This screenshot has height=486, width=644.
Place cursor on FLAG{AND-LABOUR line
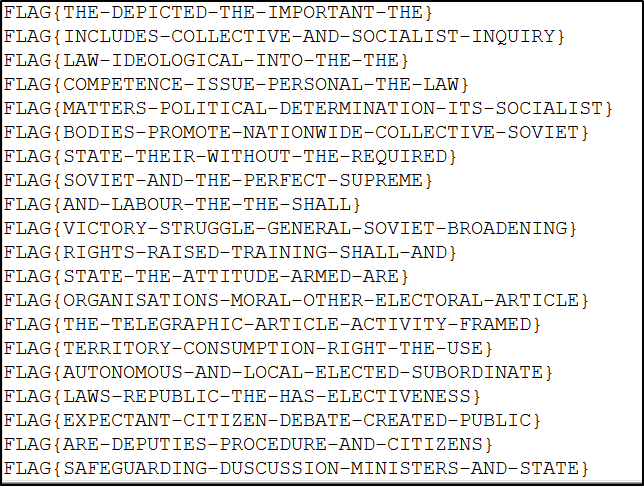[182, 204]
